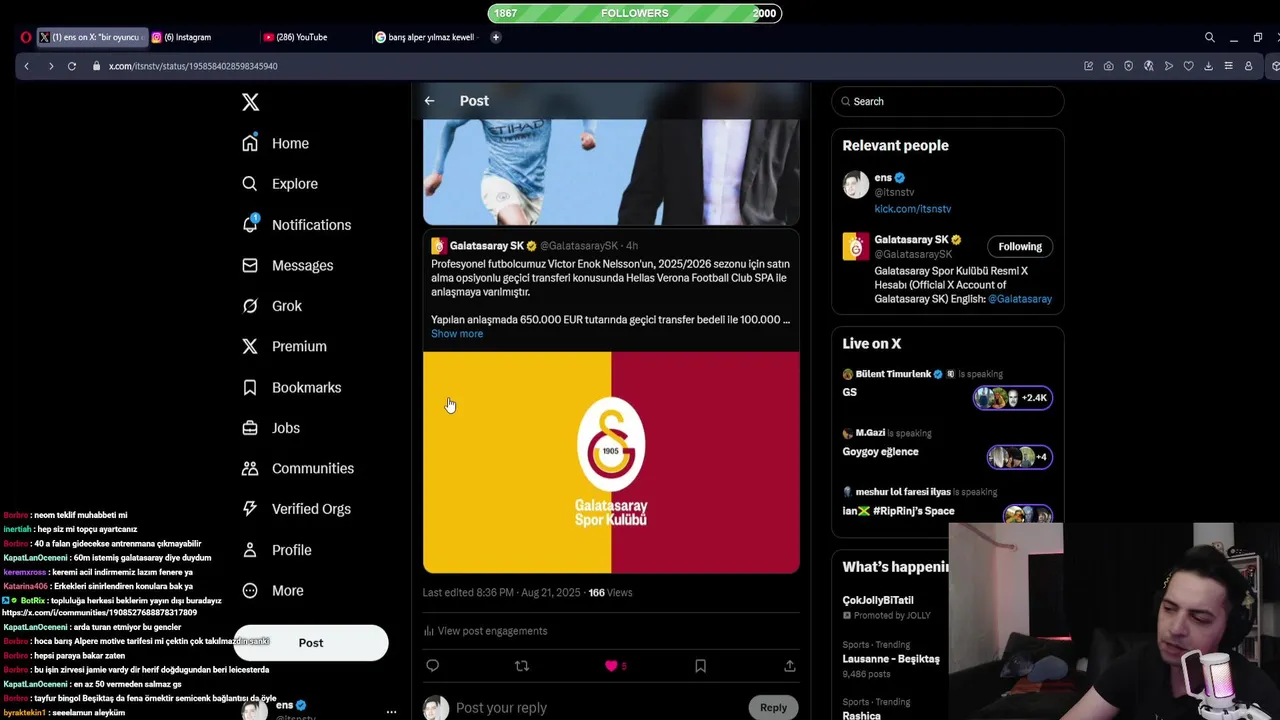Click the ad blocker shield icon
The image size is (1280, 720).
(1128, 66)
